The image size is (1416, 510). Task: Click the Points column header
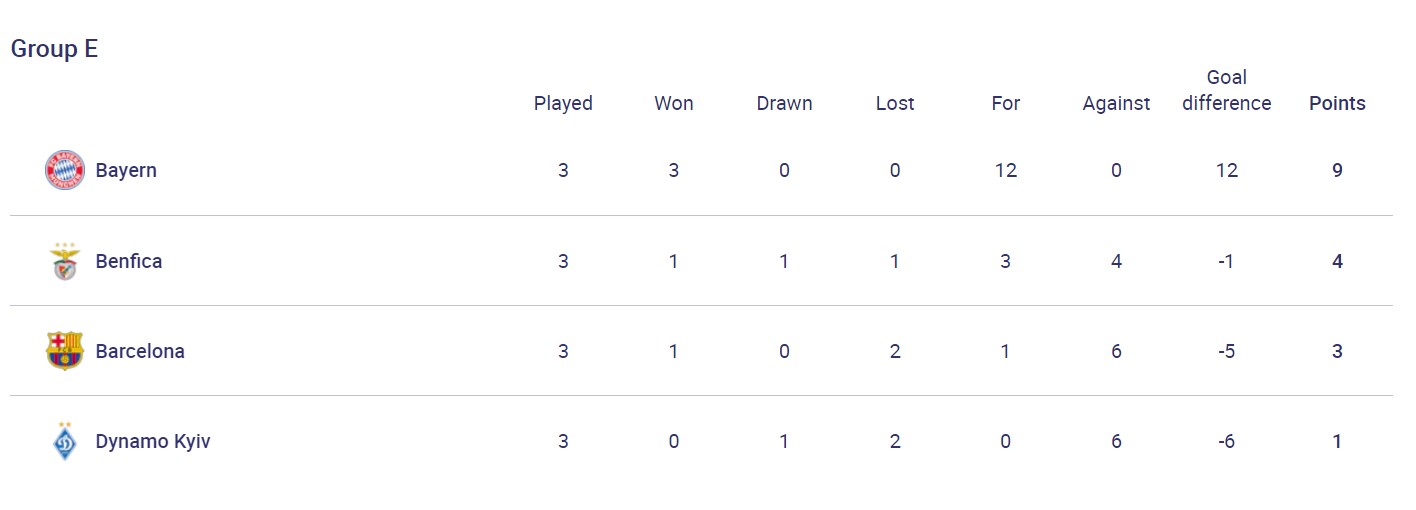click(x=1337, y=103)
